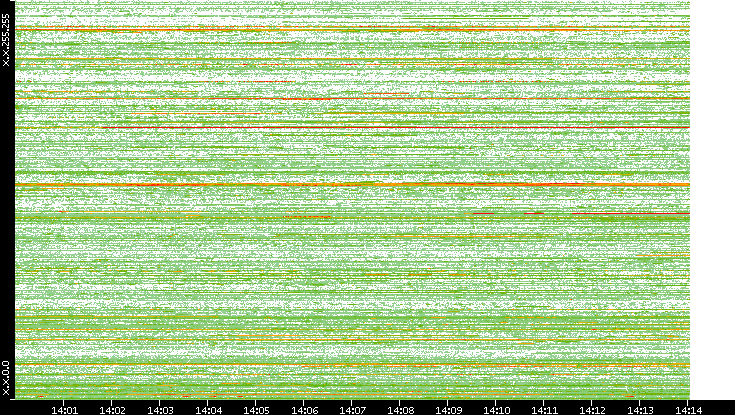The image size is (735, 415).
Task: Click the x.x.255.255 axis label
Action: pyautogui.click(x=6, y=40)
